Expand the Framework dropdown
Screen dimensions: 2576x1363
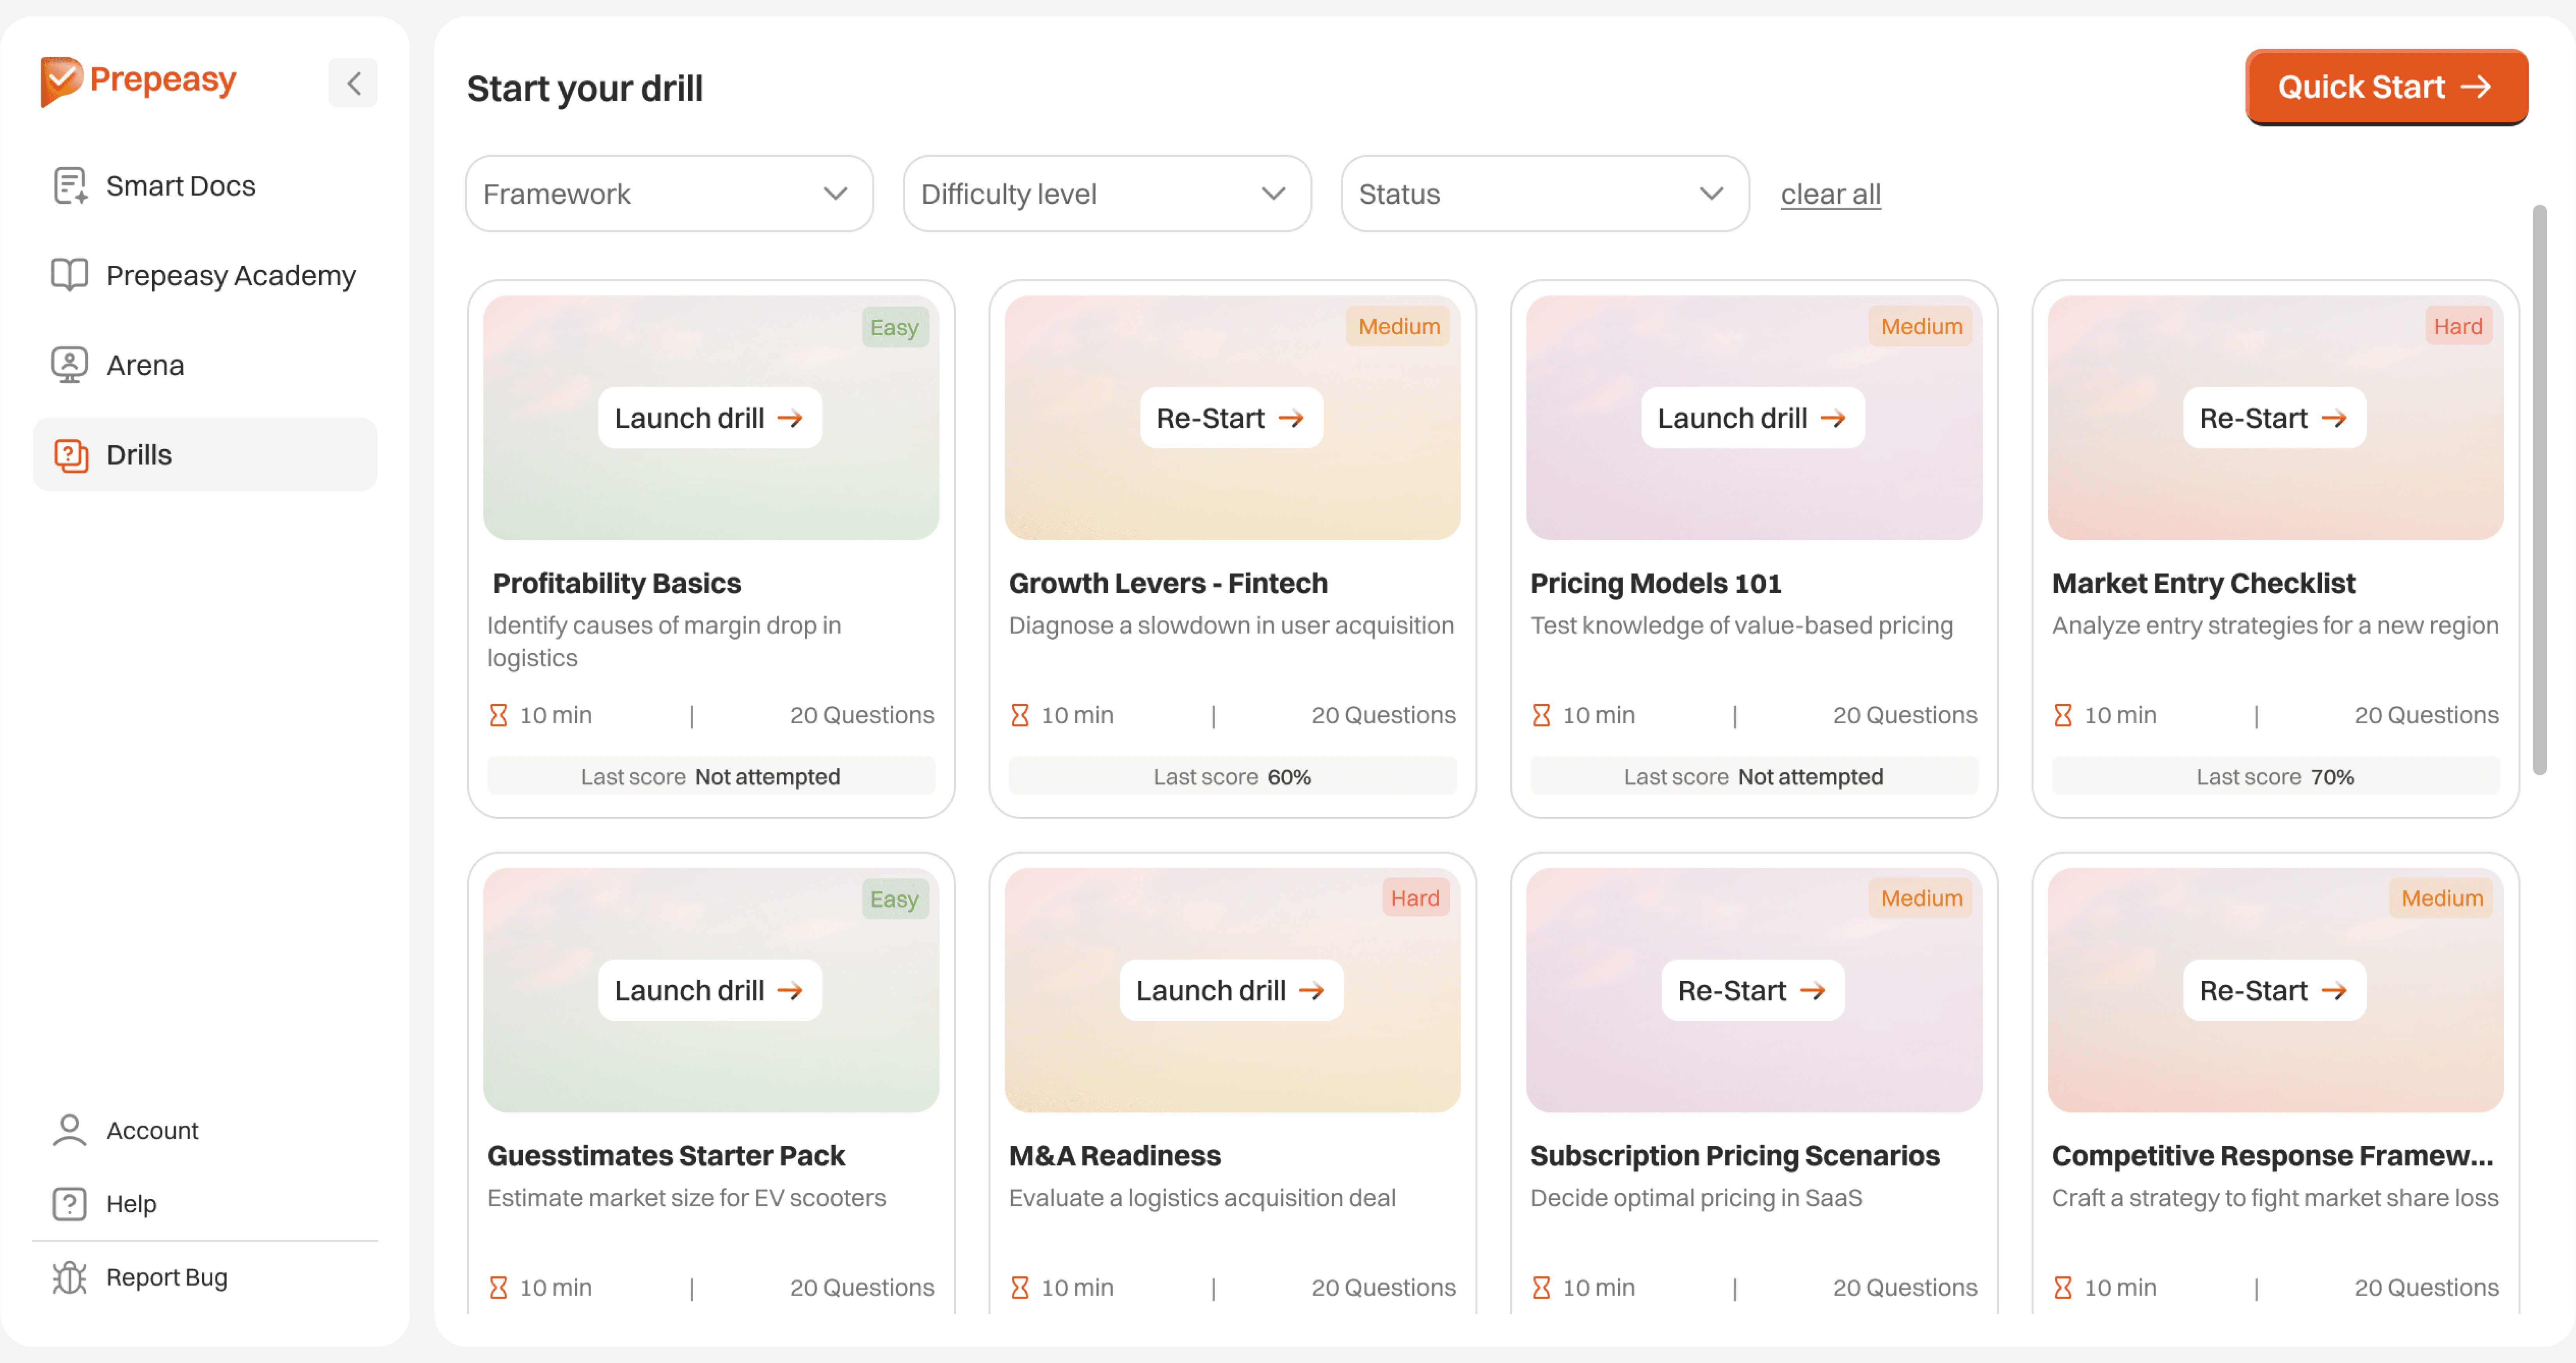(669, 194)
